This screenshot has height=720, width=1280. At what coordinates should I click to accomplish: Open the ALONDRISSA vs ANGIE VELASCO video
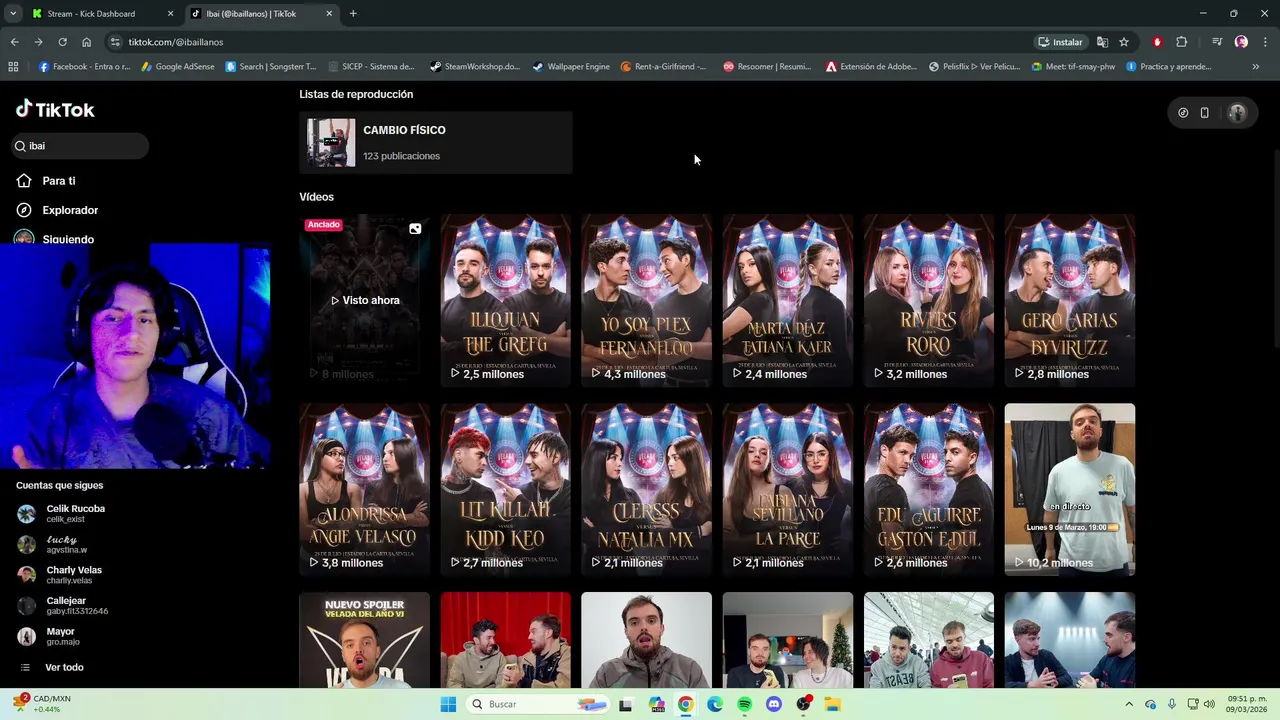(365, 489)
